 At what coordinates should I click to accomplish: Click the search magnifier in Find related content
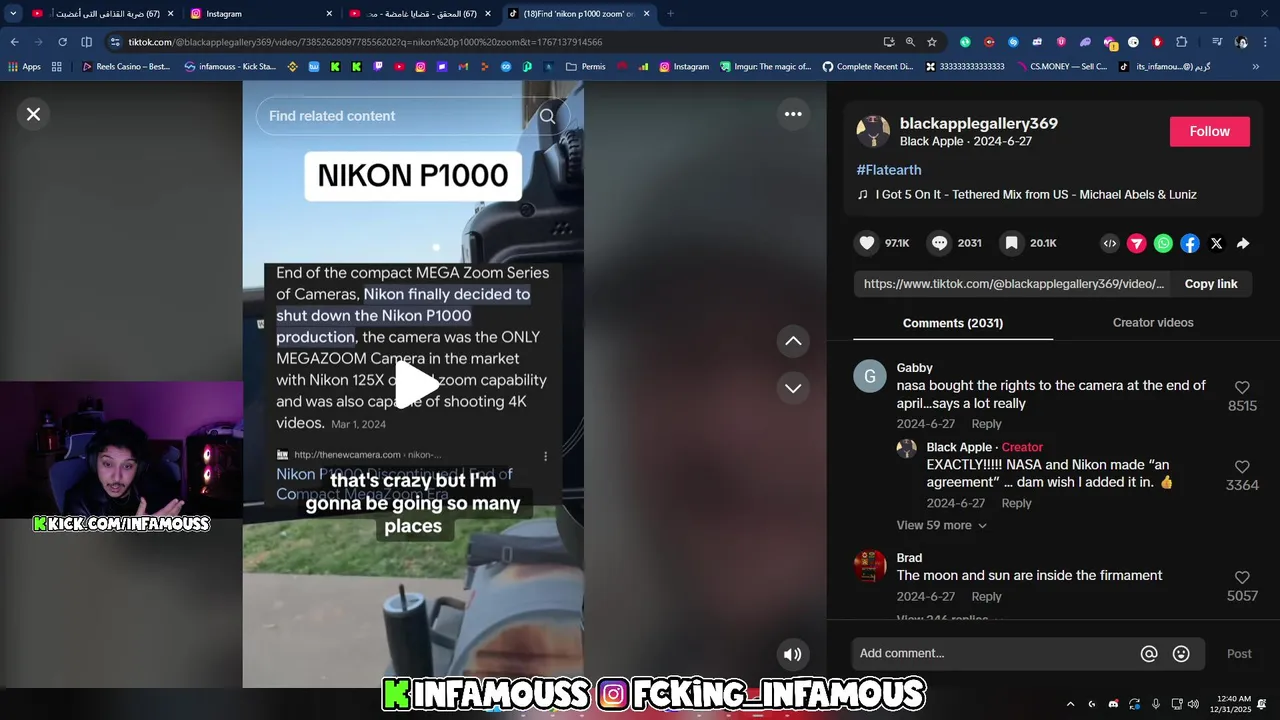tap(547, 116)
